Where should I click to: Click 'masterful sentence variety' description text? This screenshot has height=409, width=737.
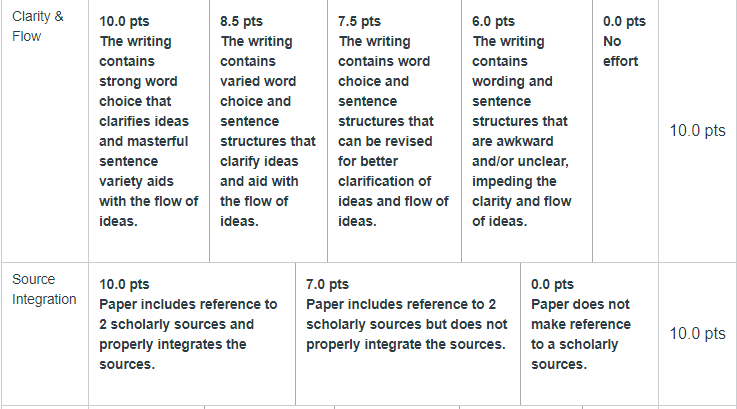(x=143, y=161)
